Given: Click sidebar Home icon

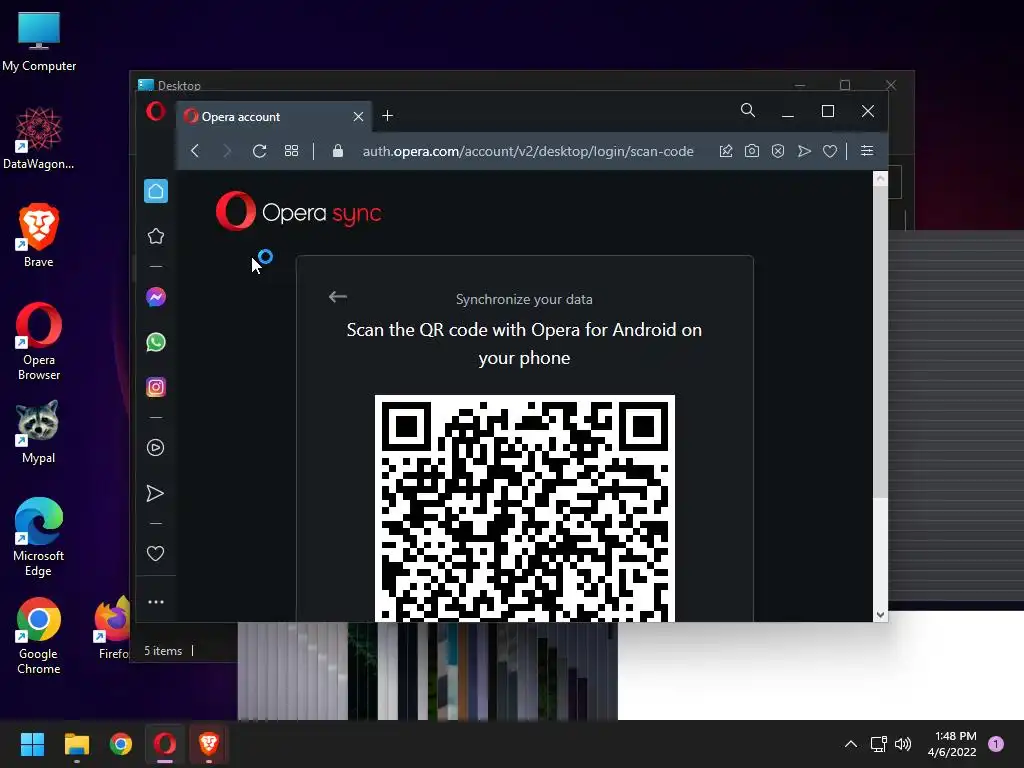Looking at the screenshot, I should [x=155, y=191].
